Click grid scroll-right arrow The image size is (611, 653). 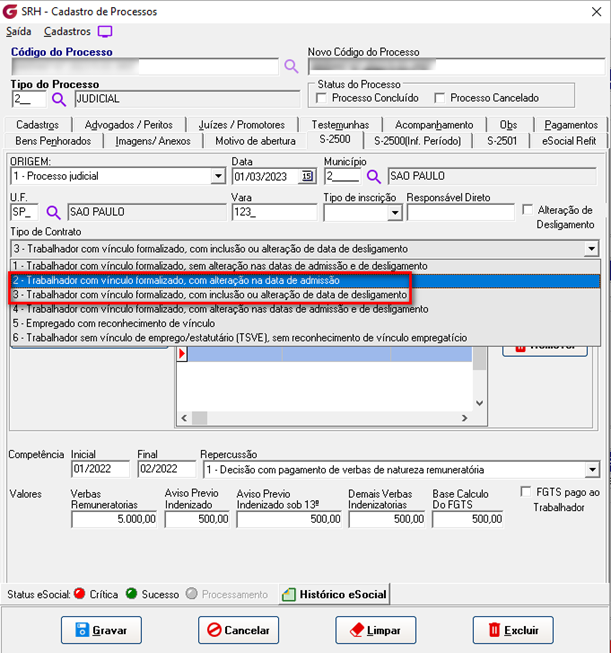pos(464,418)
